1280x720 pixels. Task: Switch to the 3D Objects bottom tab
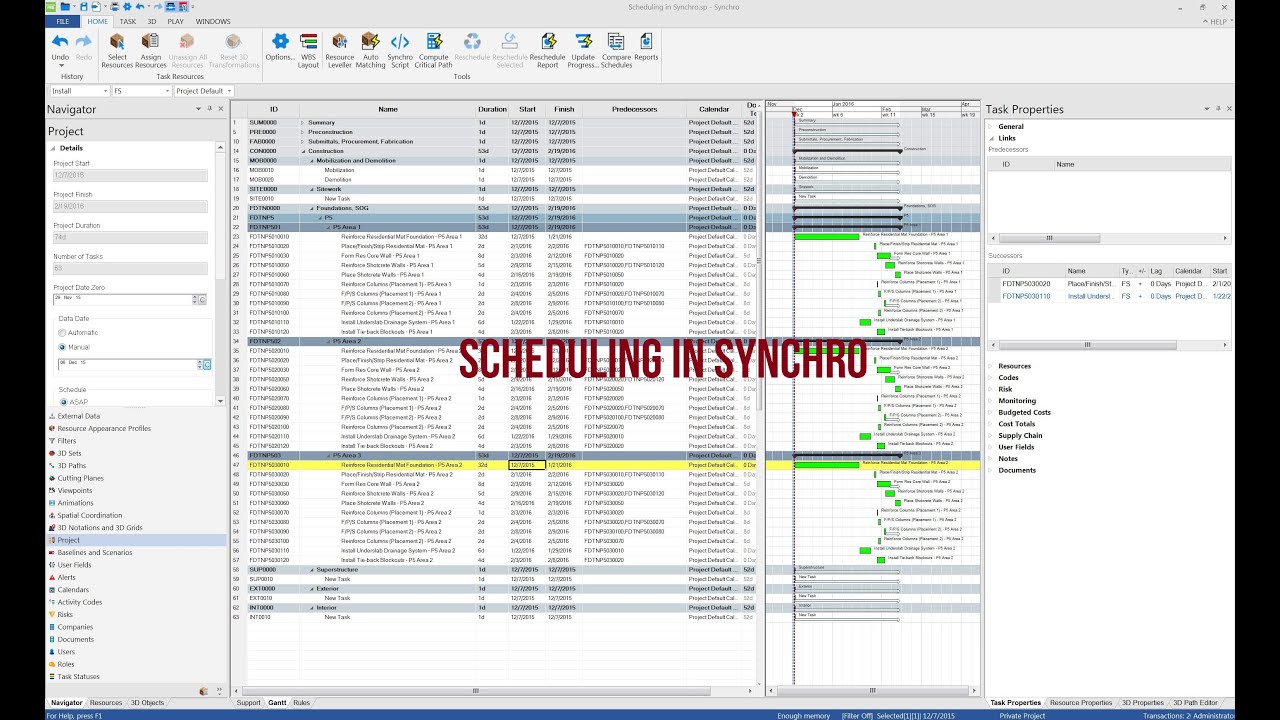(x=147, y=703)
